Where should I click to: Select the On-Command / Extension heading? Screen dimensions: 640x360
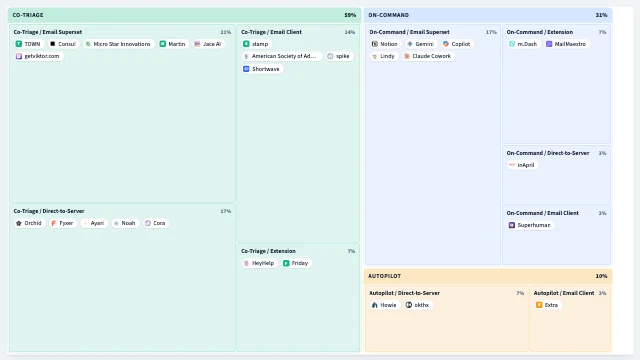(540, 32)
